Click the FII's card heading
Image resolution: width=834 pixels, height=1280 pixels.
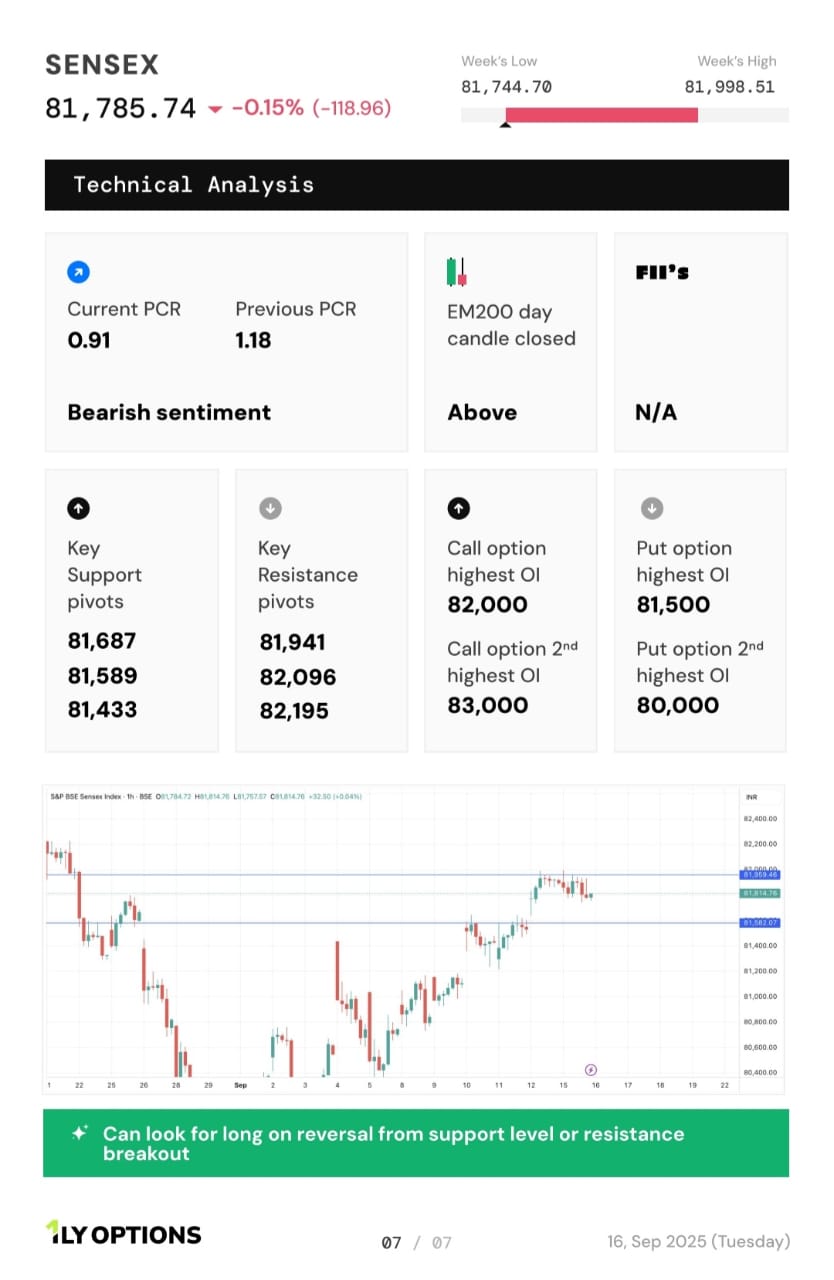pos(662,272)
